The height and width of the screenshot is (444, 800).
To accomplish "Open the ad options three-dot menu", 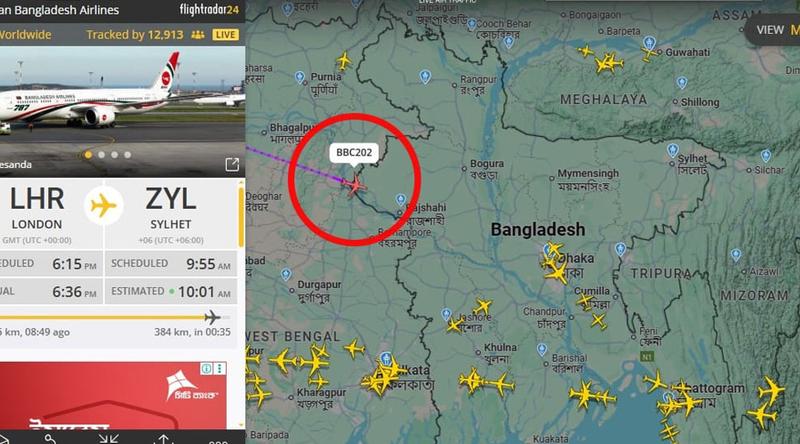I will [220, 368].
